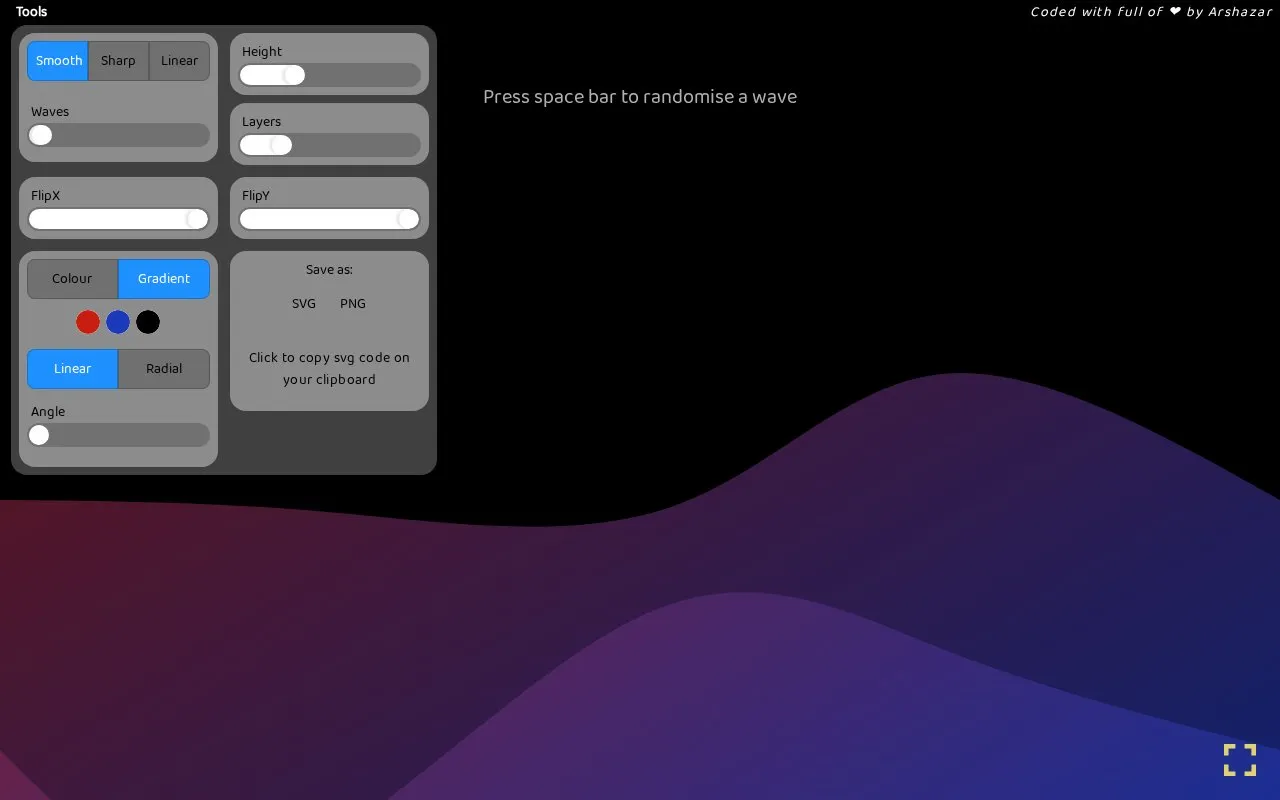1280x800 pixels.
Task: Click the Layers slider handle
Action: tap(281, 145)
